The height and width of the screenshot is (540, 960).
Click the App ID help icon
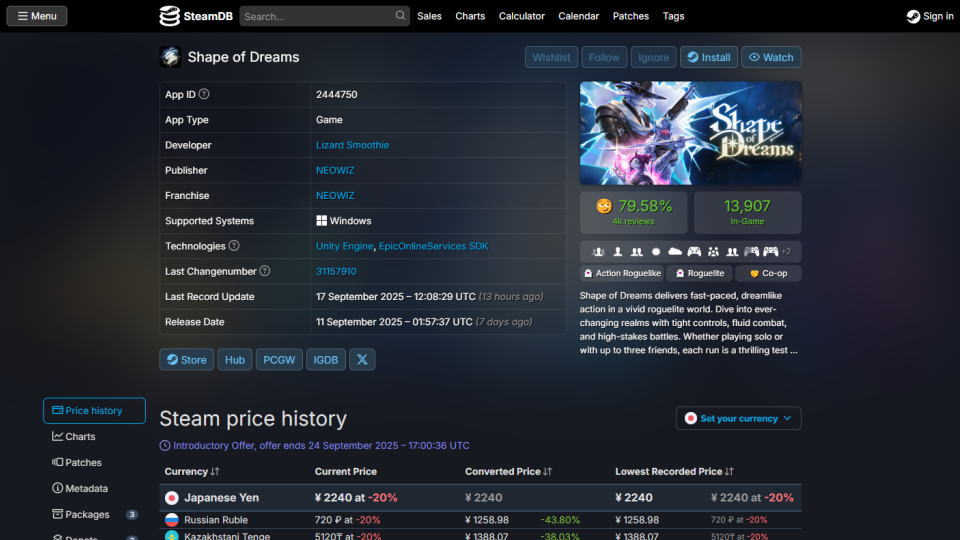(204, 94)
